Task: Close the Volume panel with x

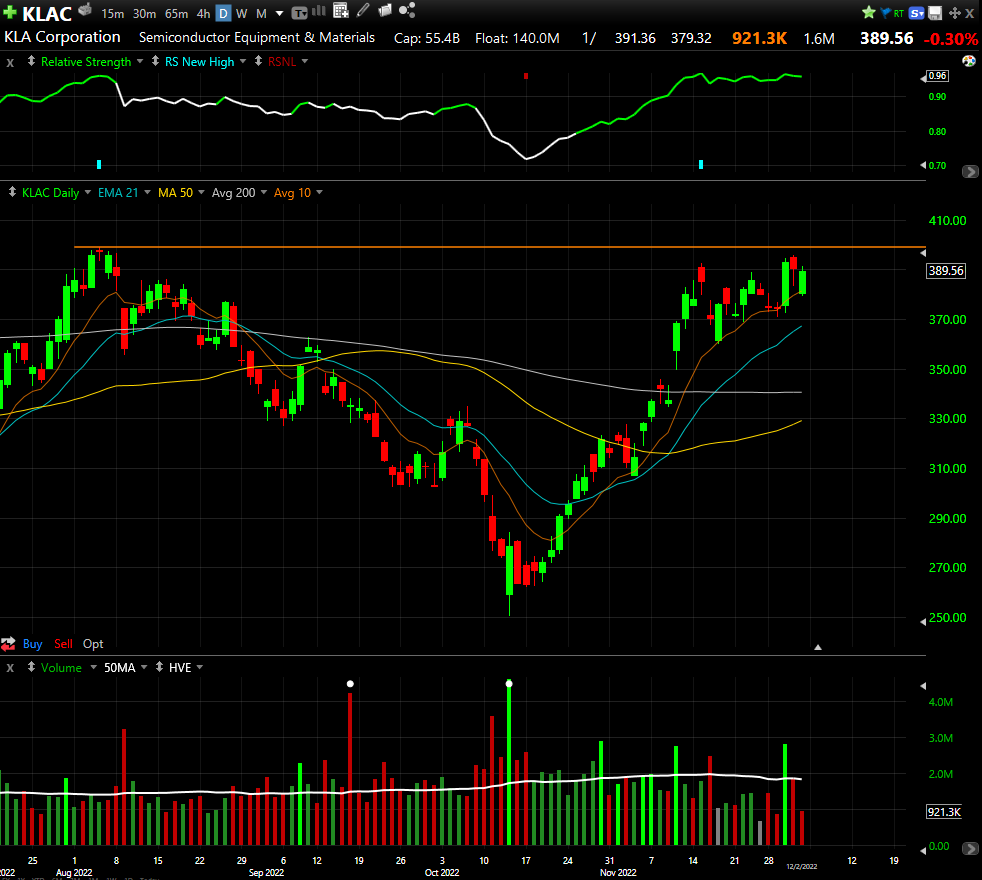Action: coord(10,668)
